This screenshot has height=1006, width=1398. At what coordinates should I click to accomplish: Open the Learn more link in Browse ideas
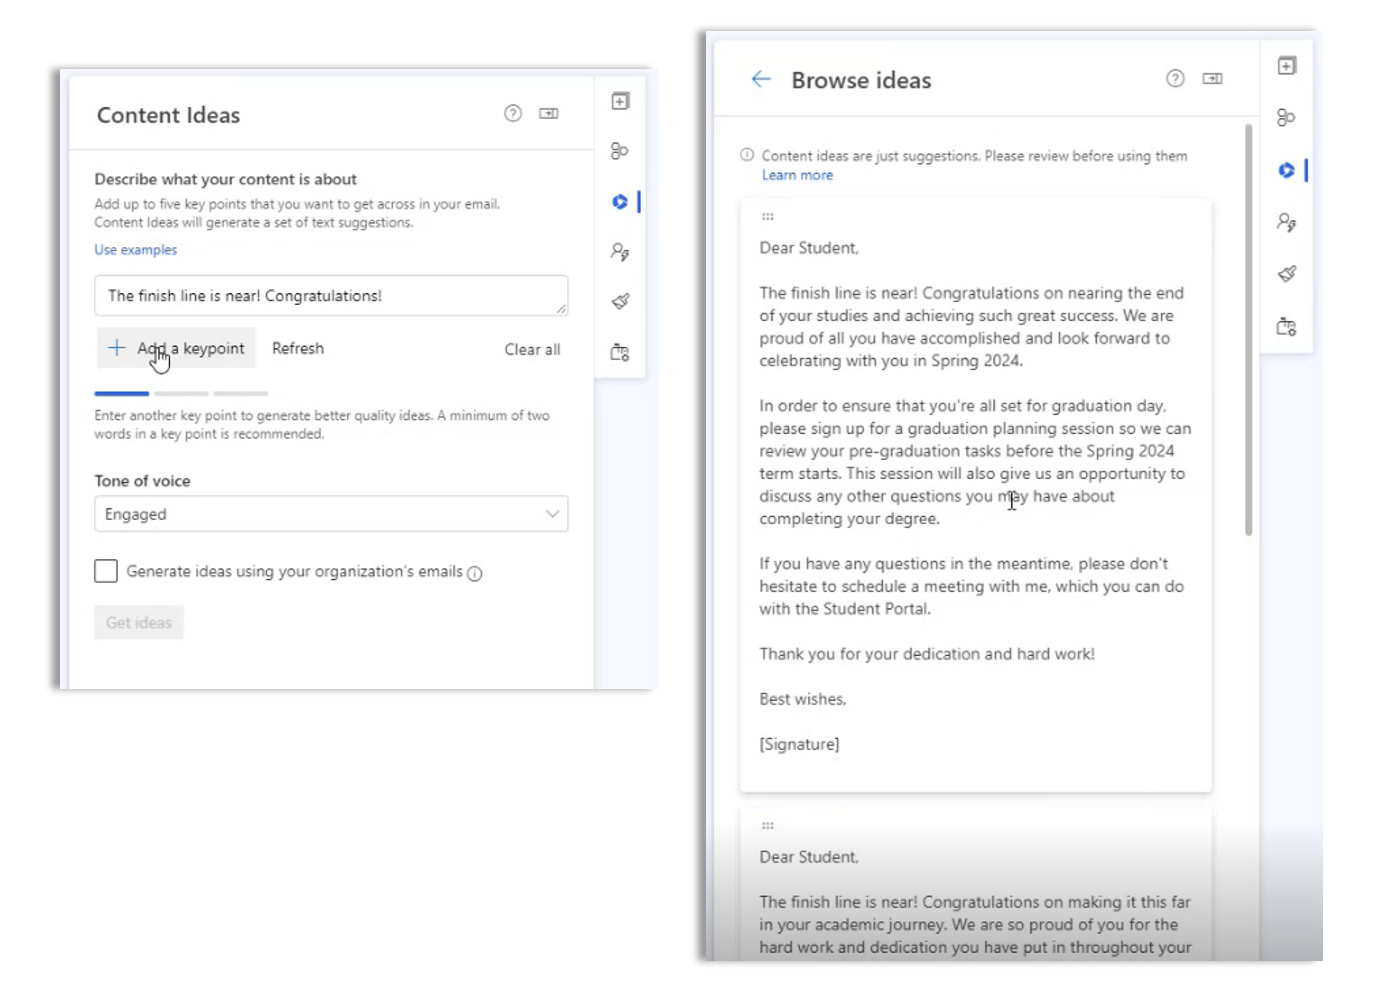pos(797,175)
